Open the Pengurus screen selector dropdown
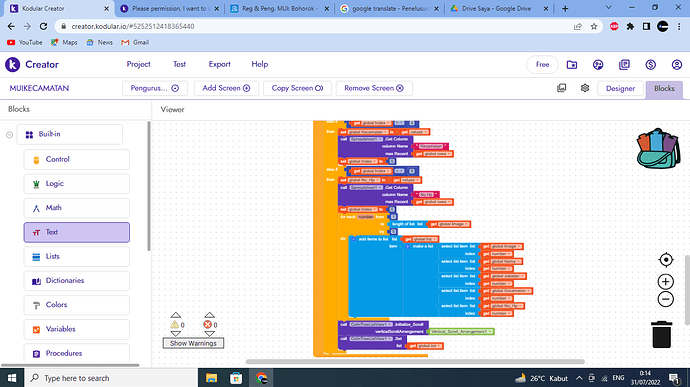Screen dimensions: 690x387 click(155, 88)
